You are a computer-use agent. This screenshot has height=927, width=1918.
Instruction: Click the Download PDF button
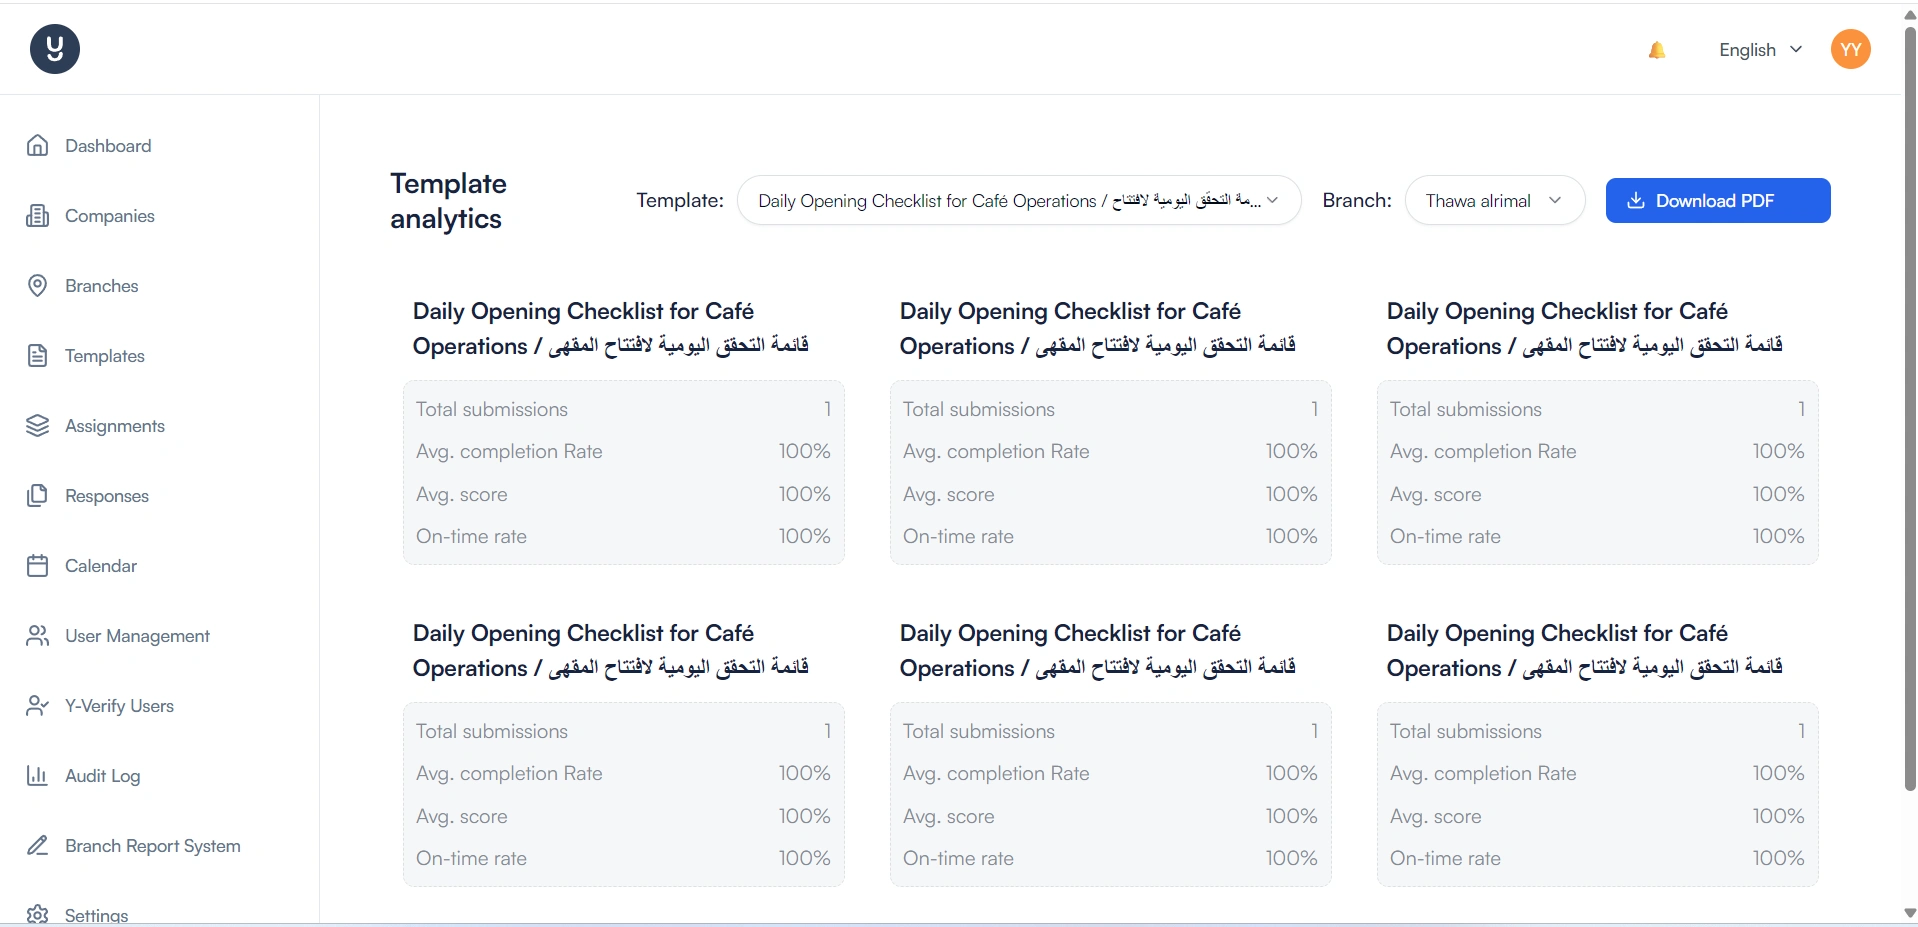[x=1717, y=201]
